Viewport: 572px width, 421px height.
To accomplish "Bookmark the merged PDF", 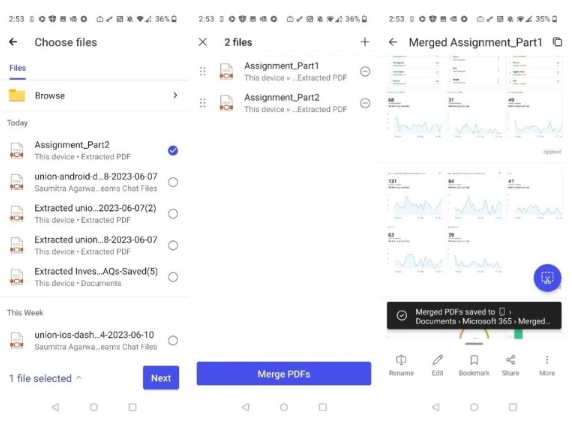I will pyautogui.click(x=474, y=360).
